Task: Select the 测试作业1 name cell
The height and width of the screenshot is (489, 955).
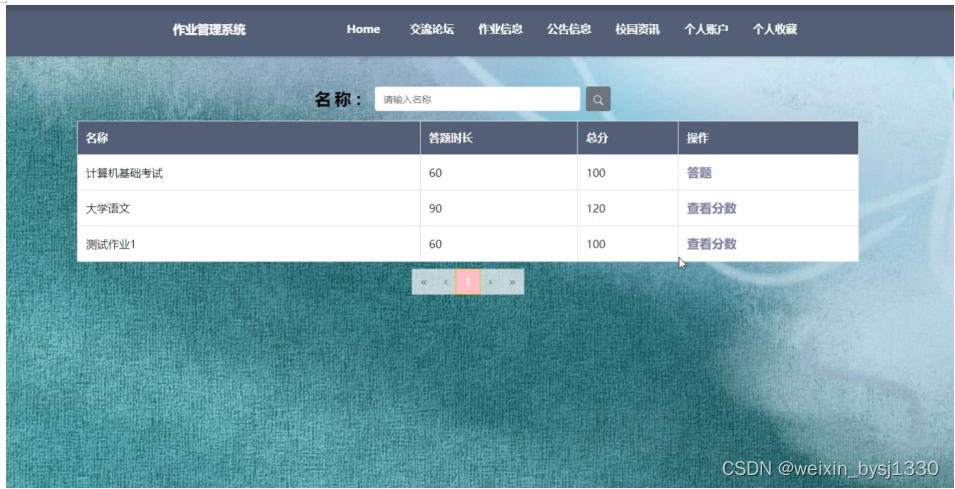Action: [248, 244]
